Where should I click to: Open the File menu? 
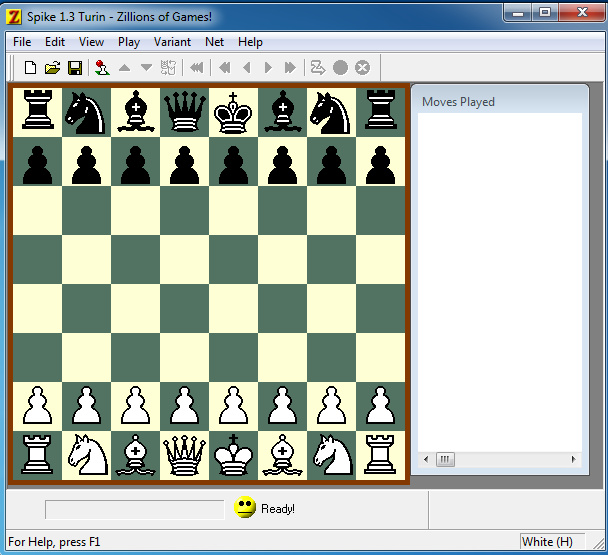pos(22,42)
